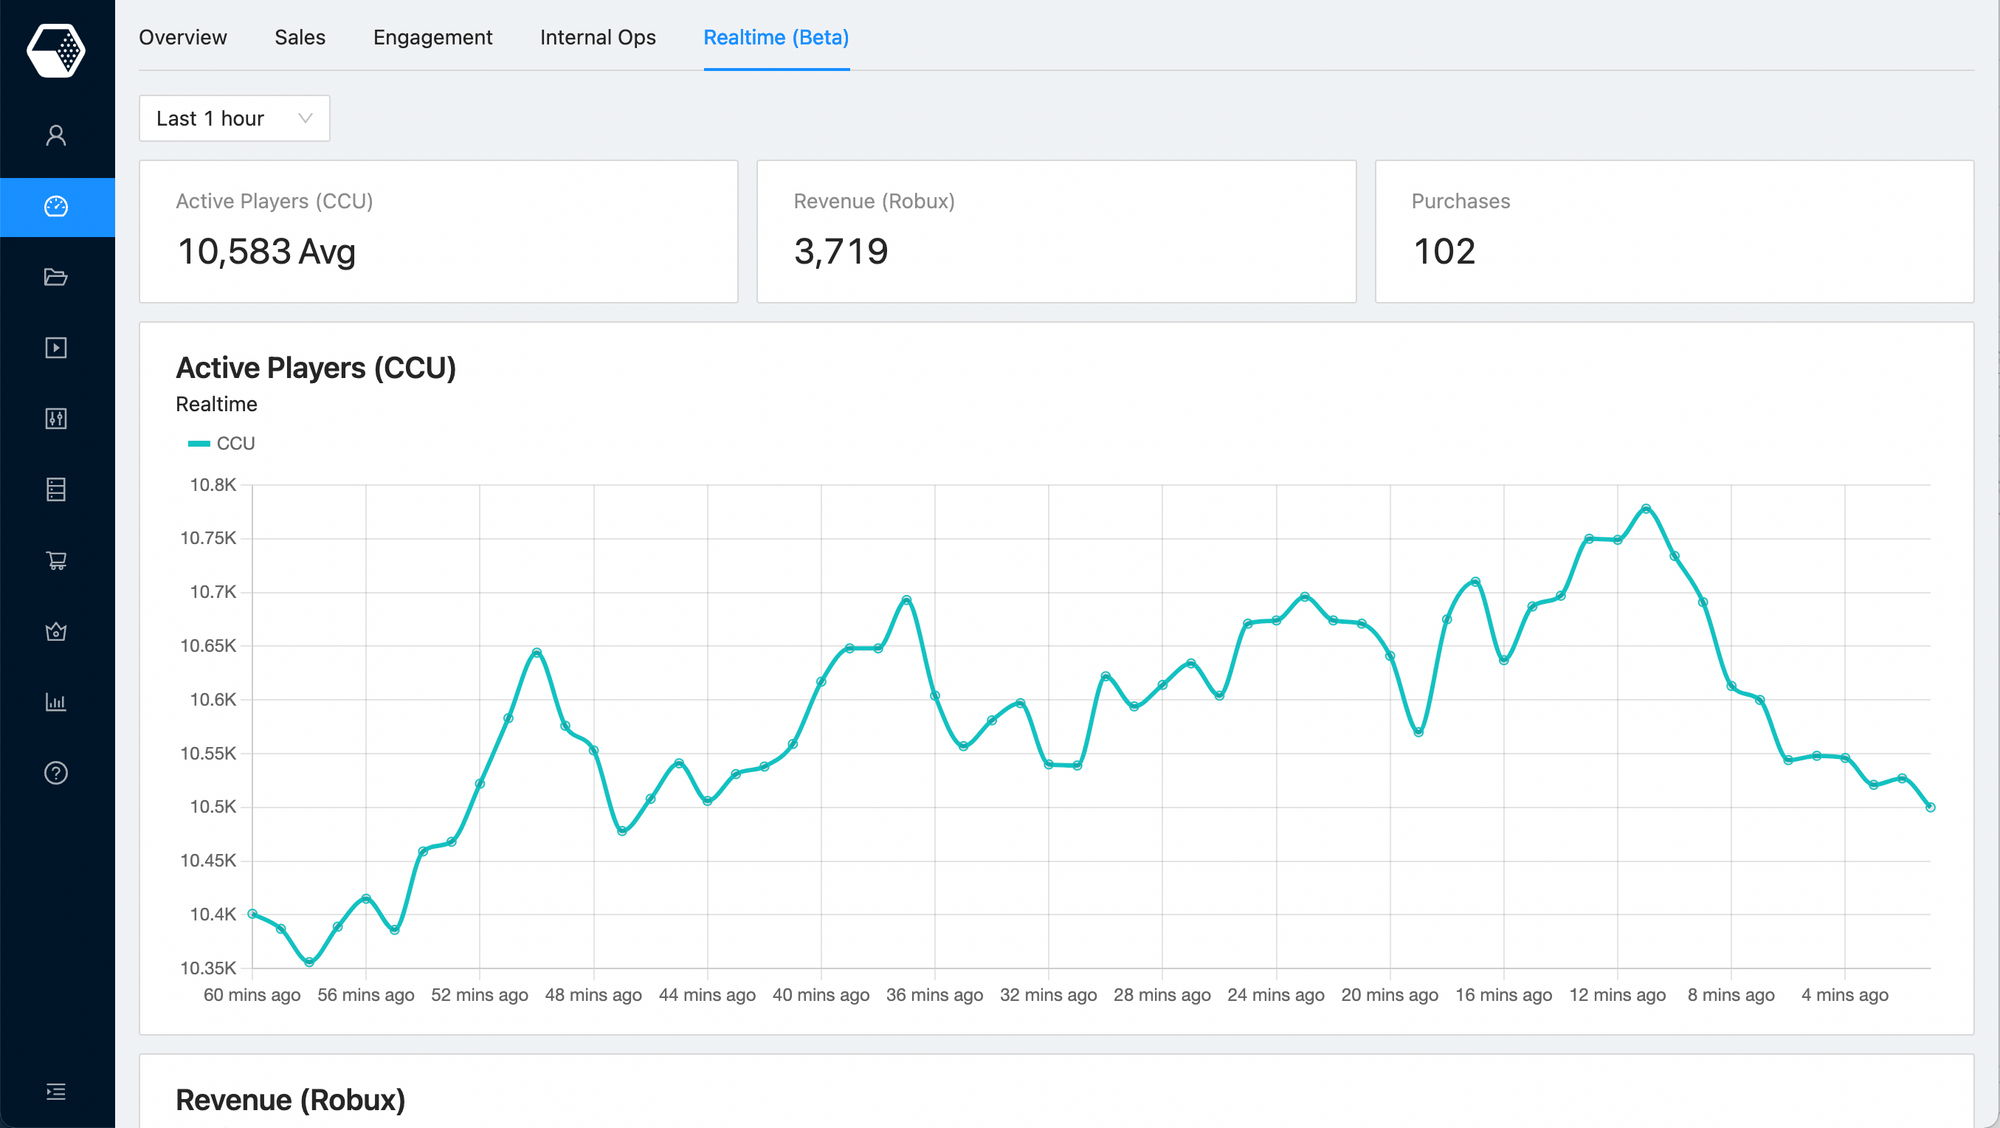This screenshot has width=2000, height=1128.
Task: Click the time range dropdown chevron
Action: click(305, 119)
